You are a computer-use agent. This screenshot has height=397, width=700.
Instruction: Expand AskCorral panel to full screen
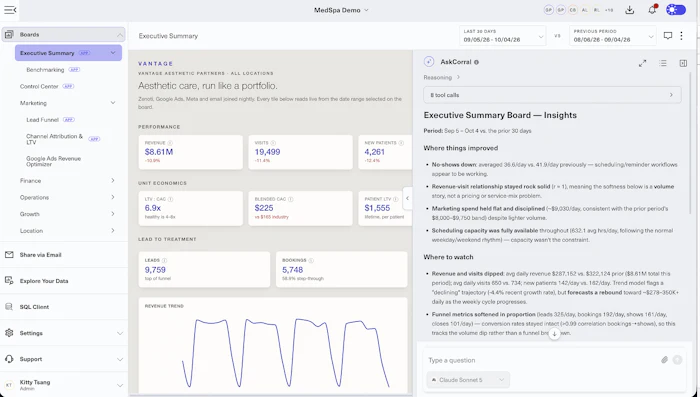tap(642, 63)
